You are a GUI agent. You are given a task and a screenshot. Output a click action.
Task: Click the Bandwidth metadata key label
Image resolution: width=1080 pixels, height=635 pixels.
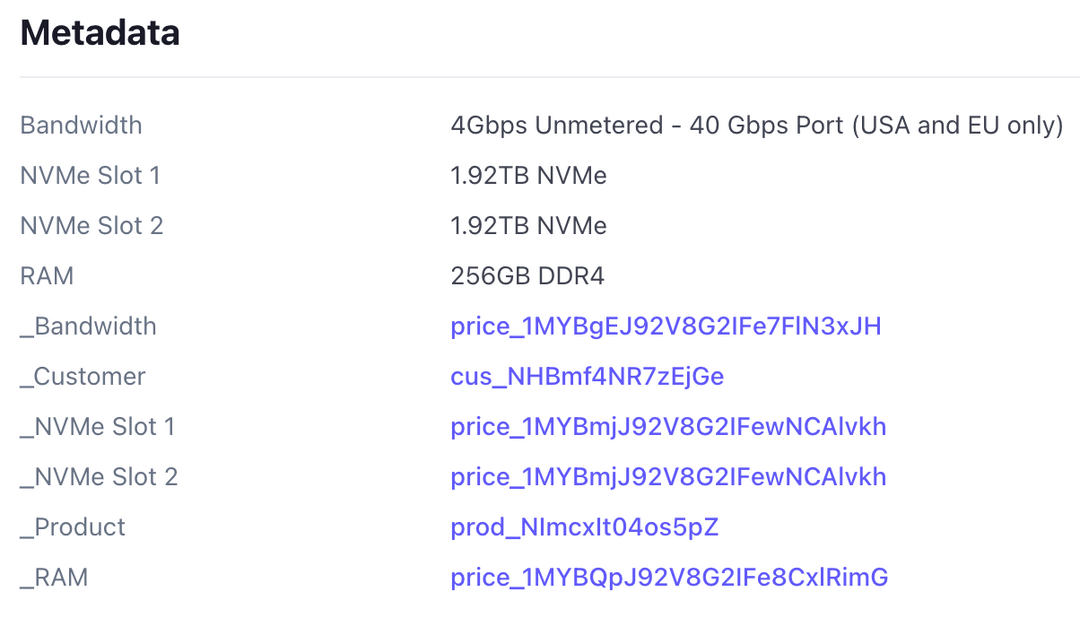pos(80,125)
